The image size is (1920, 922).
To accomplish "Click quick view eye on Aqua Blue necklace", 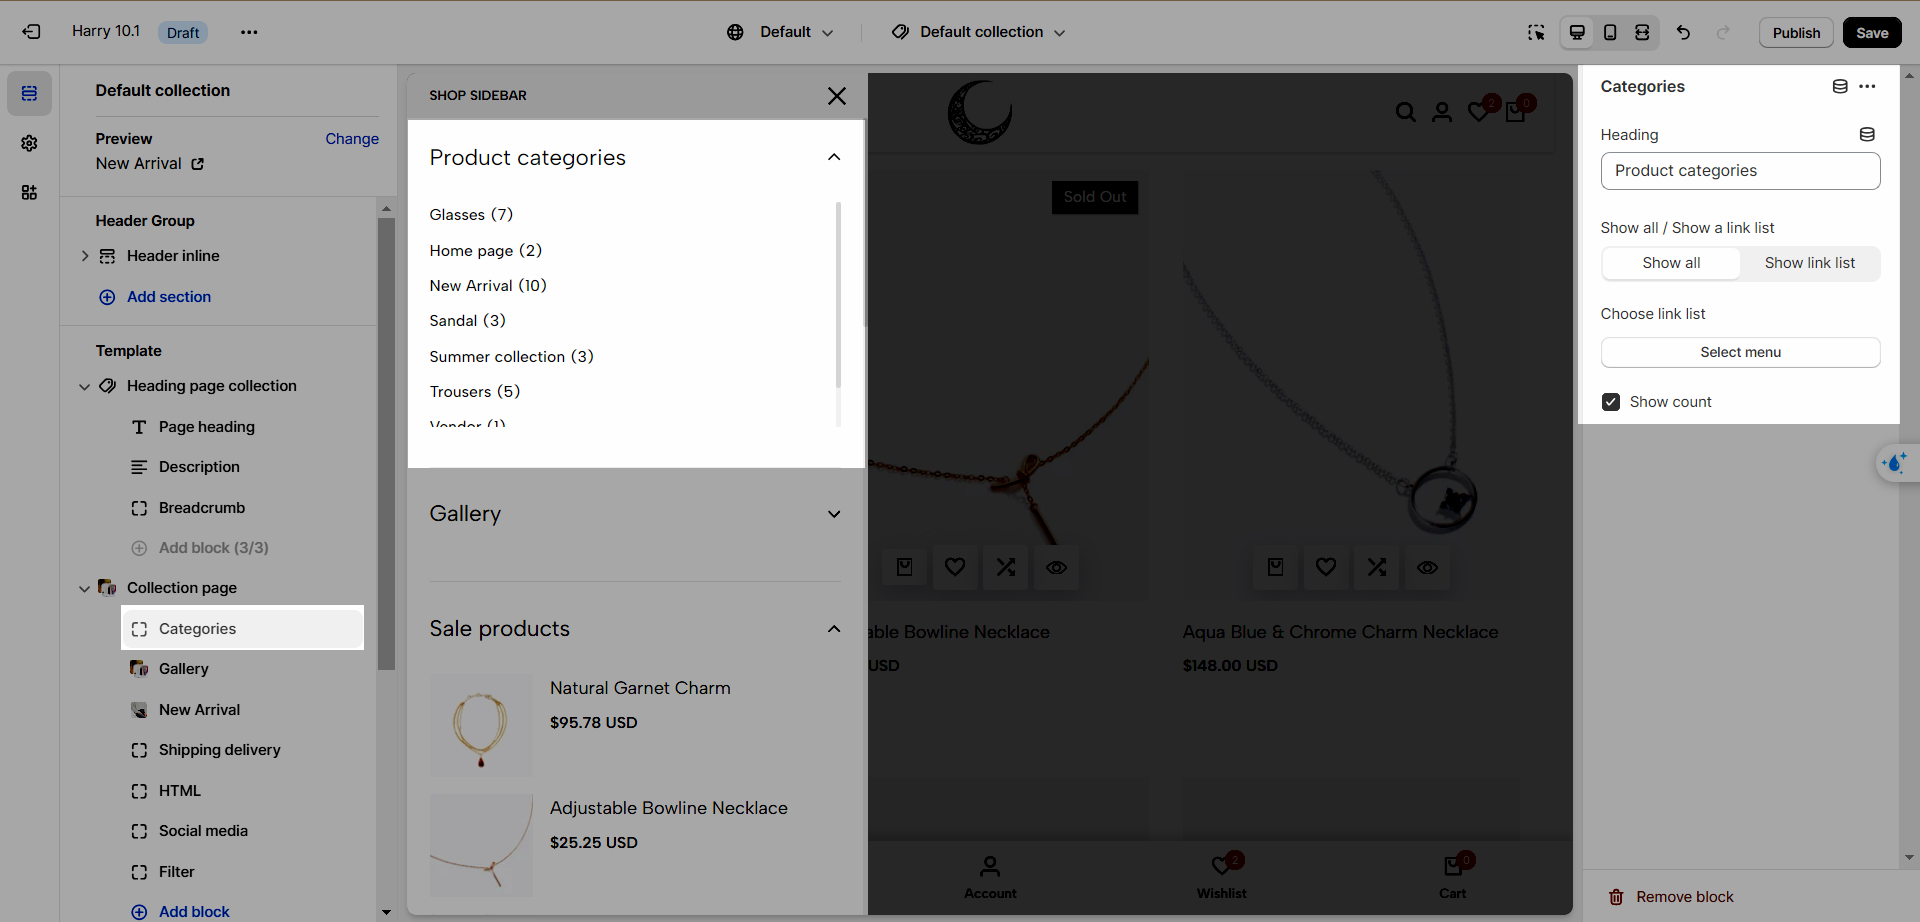I will point(1428,567).
